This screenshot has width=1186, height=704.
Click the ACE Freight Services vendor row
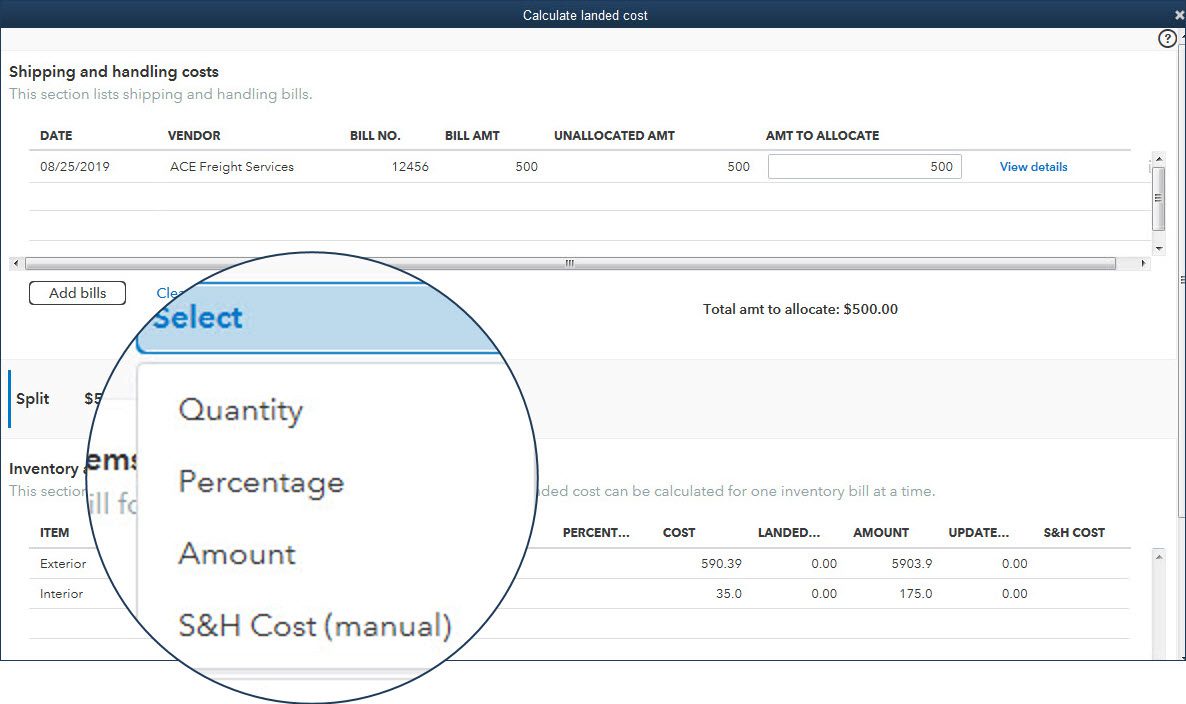point(232,167)
